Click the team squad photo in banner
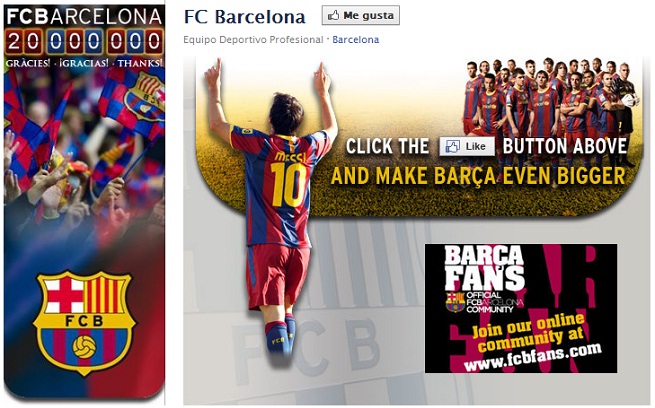Screen dimensions: 655x408 pos(550,98)
